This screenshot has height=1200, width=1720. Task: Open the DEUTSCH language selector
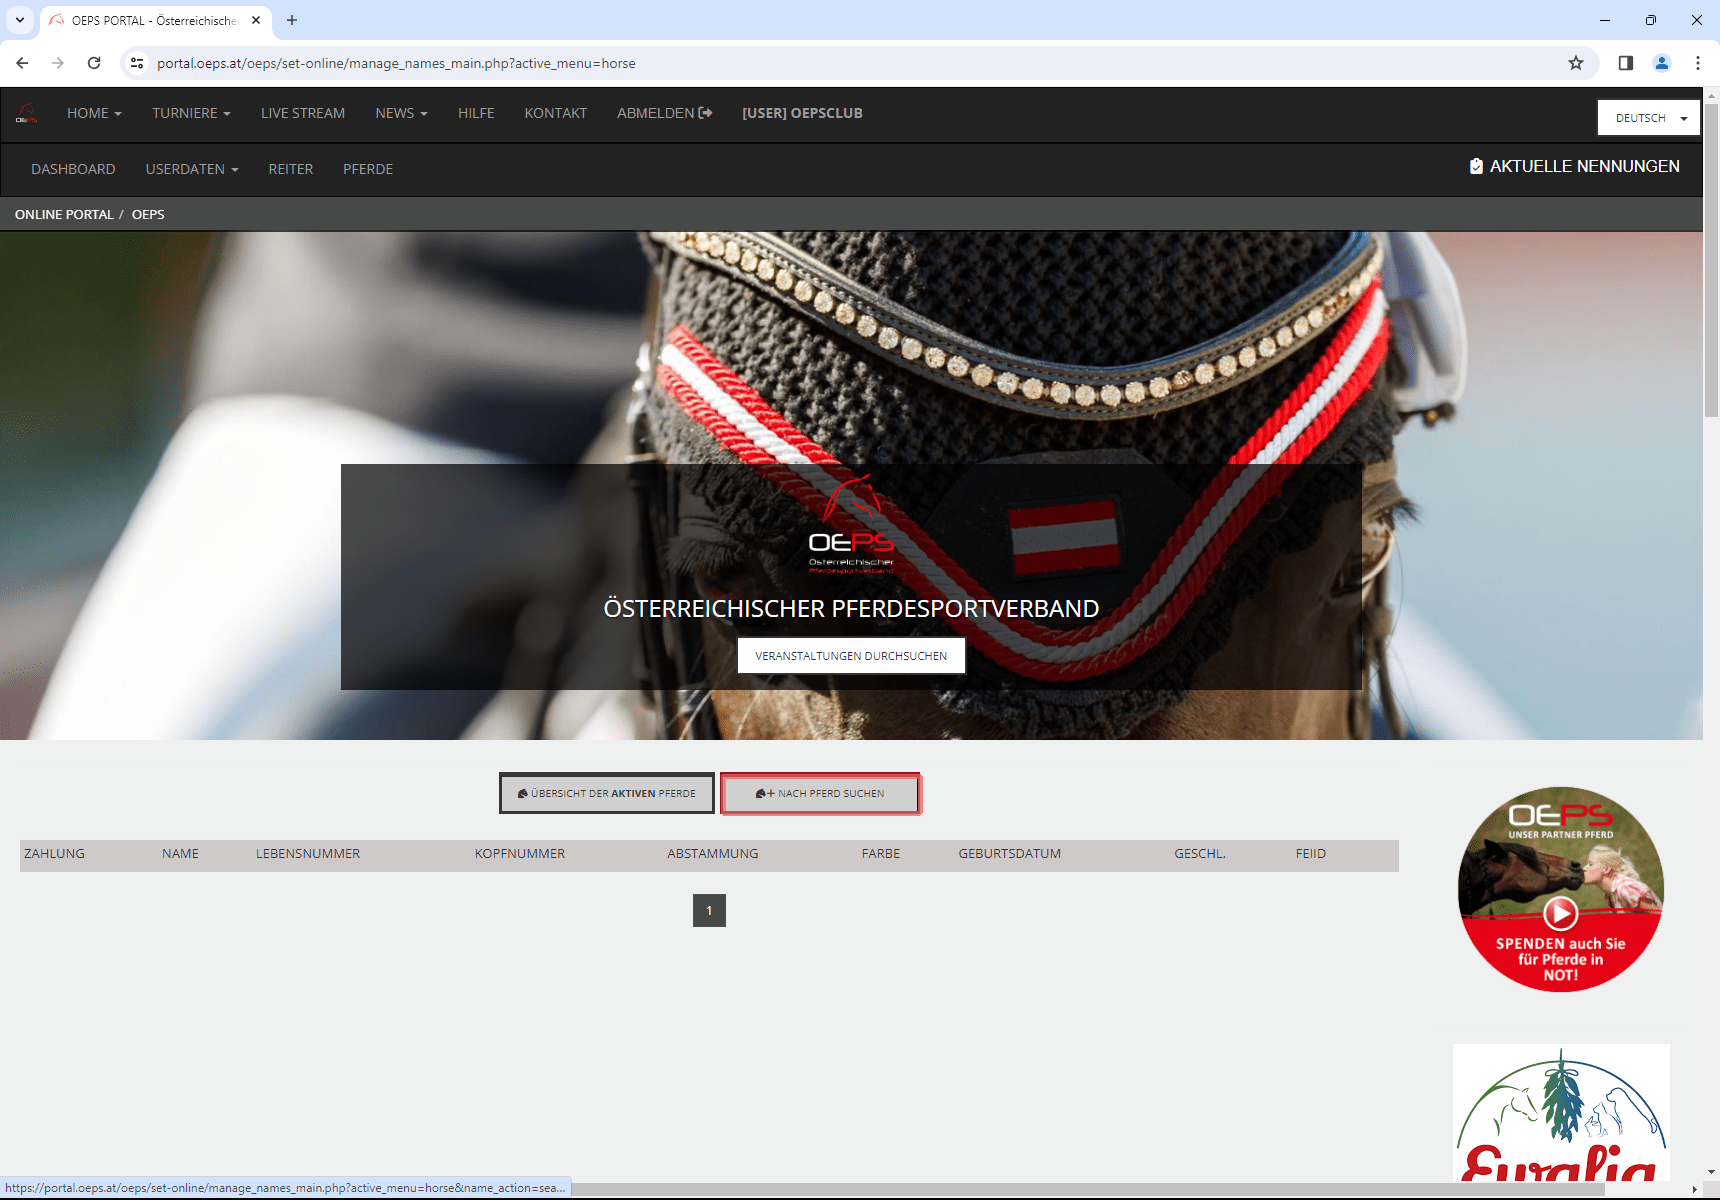(x=1648, y=118)
